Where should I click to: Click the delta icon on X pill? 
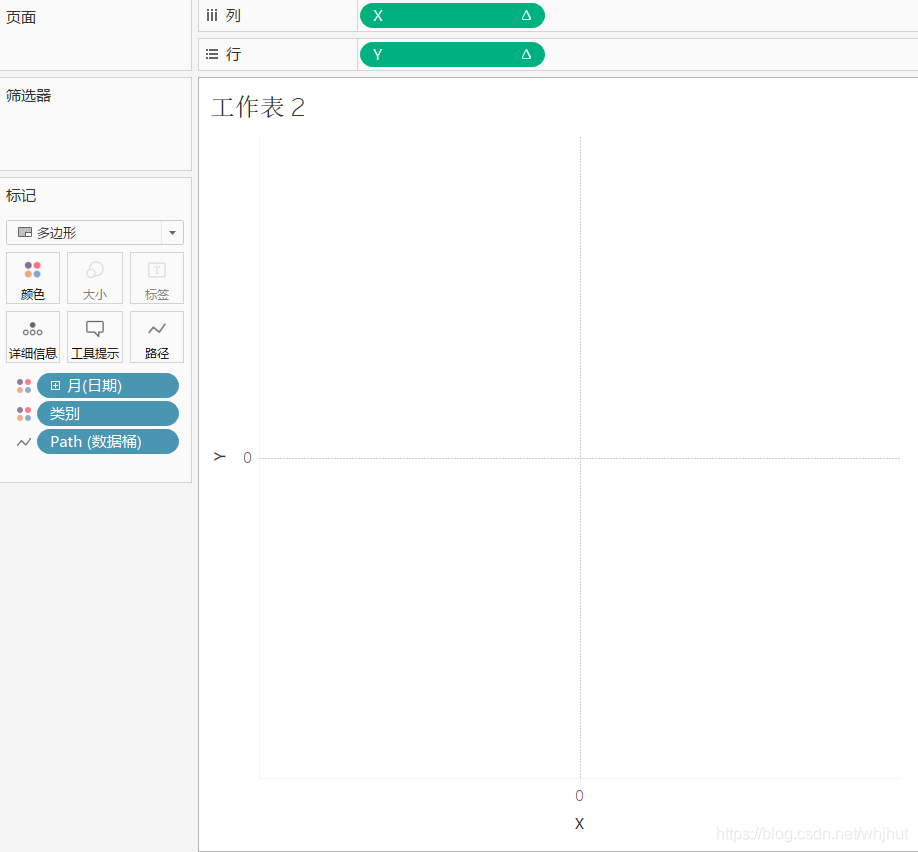point(526,16)
